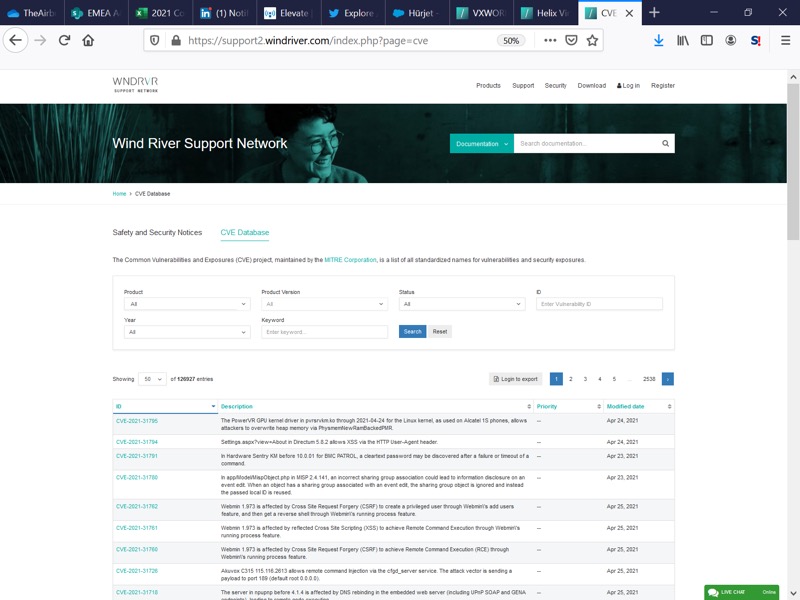
Task: Click the WNDRVR Support Network logo
Action: point(135,84)
